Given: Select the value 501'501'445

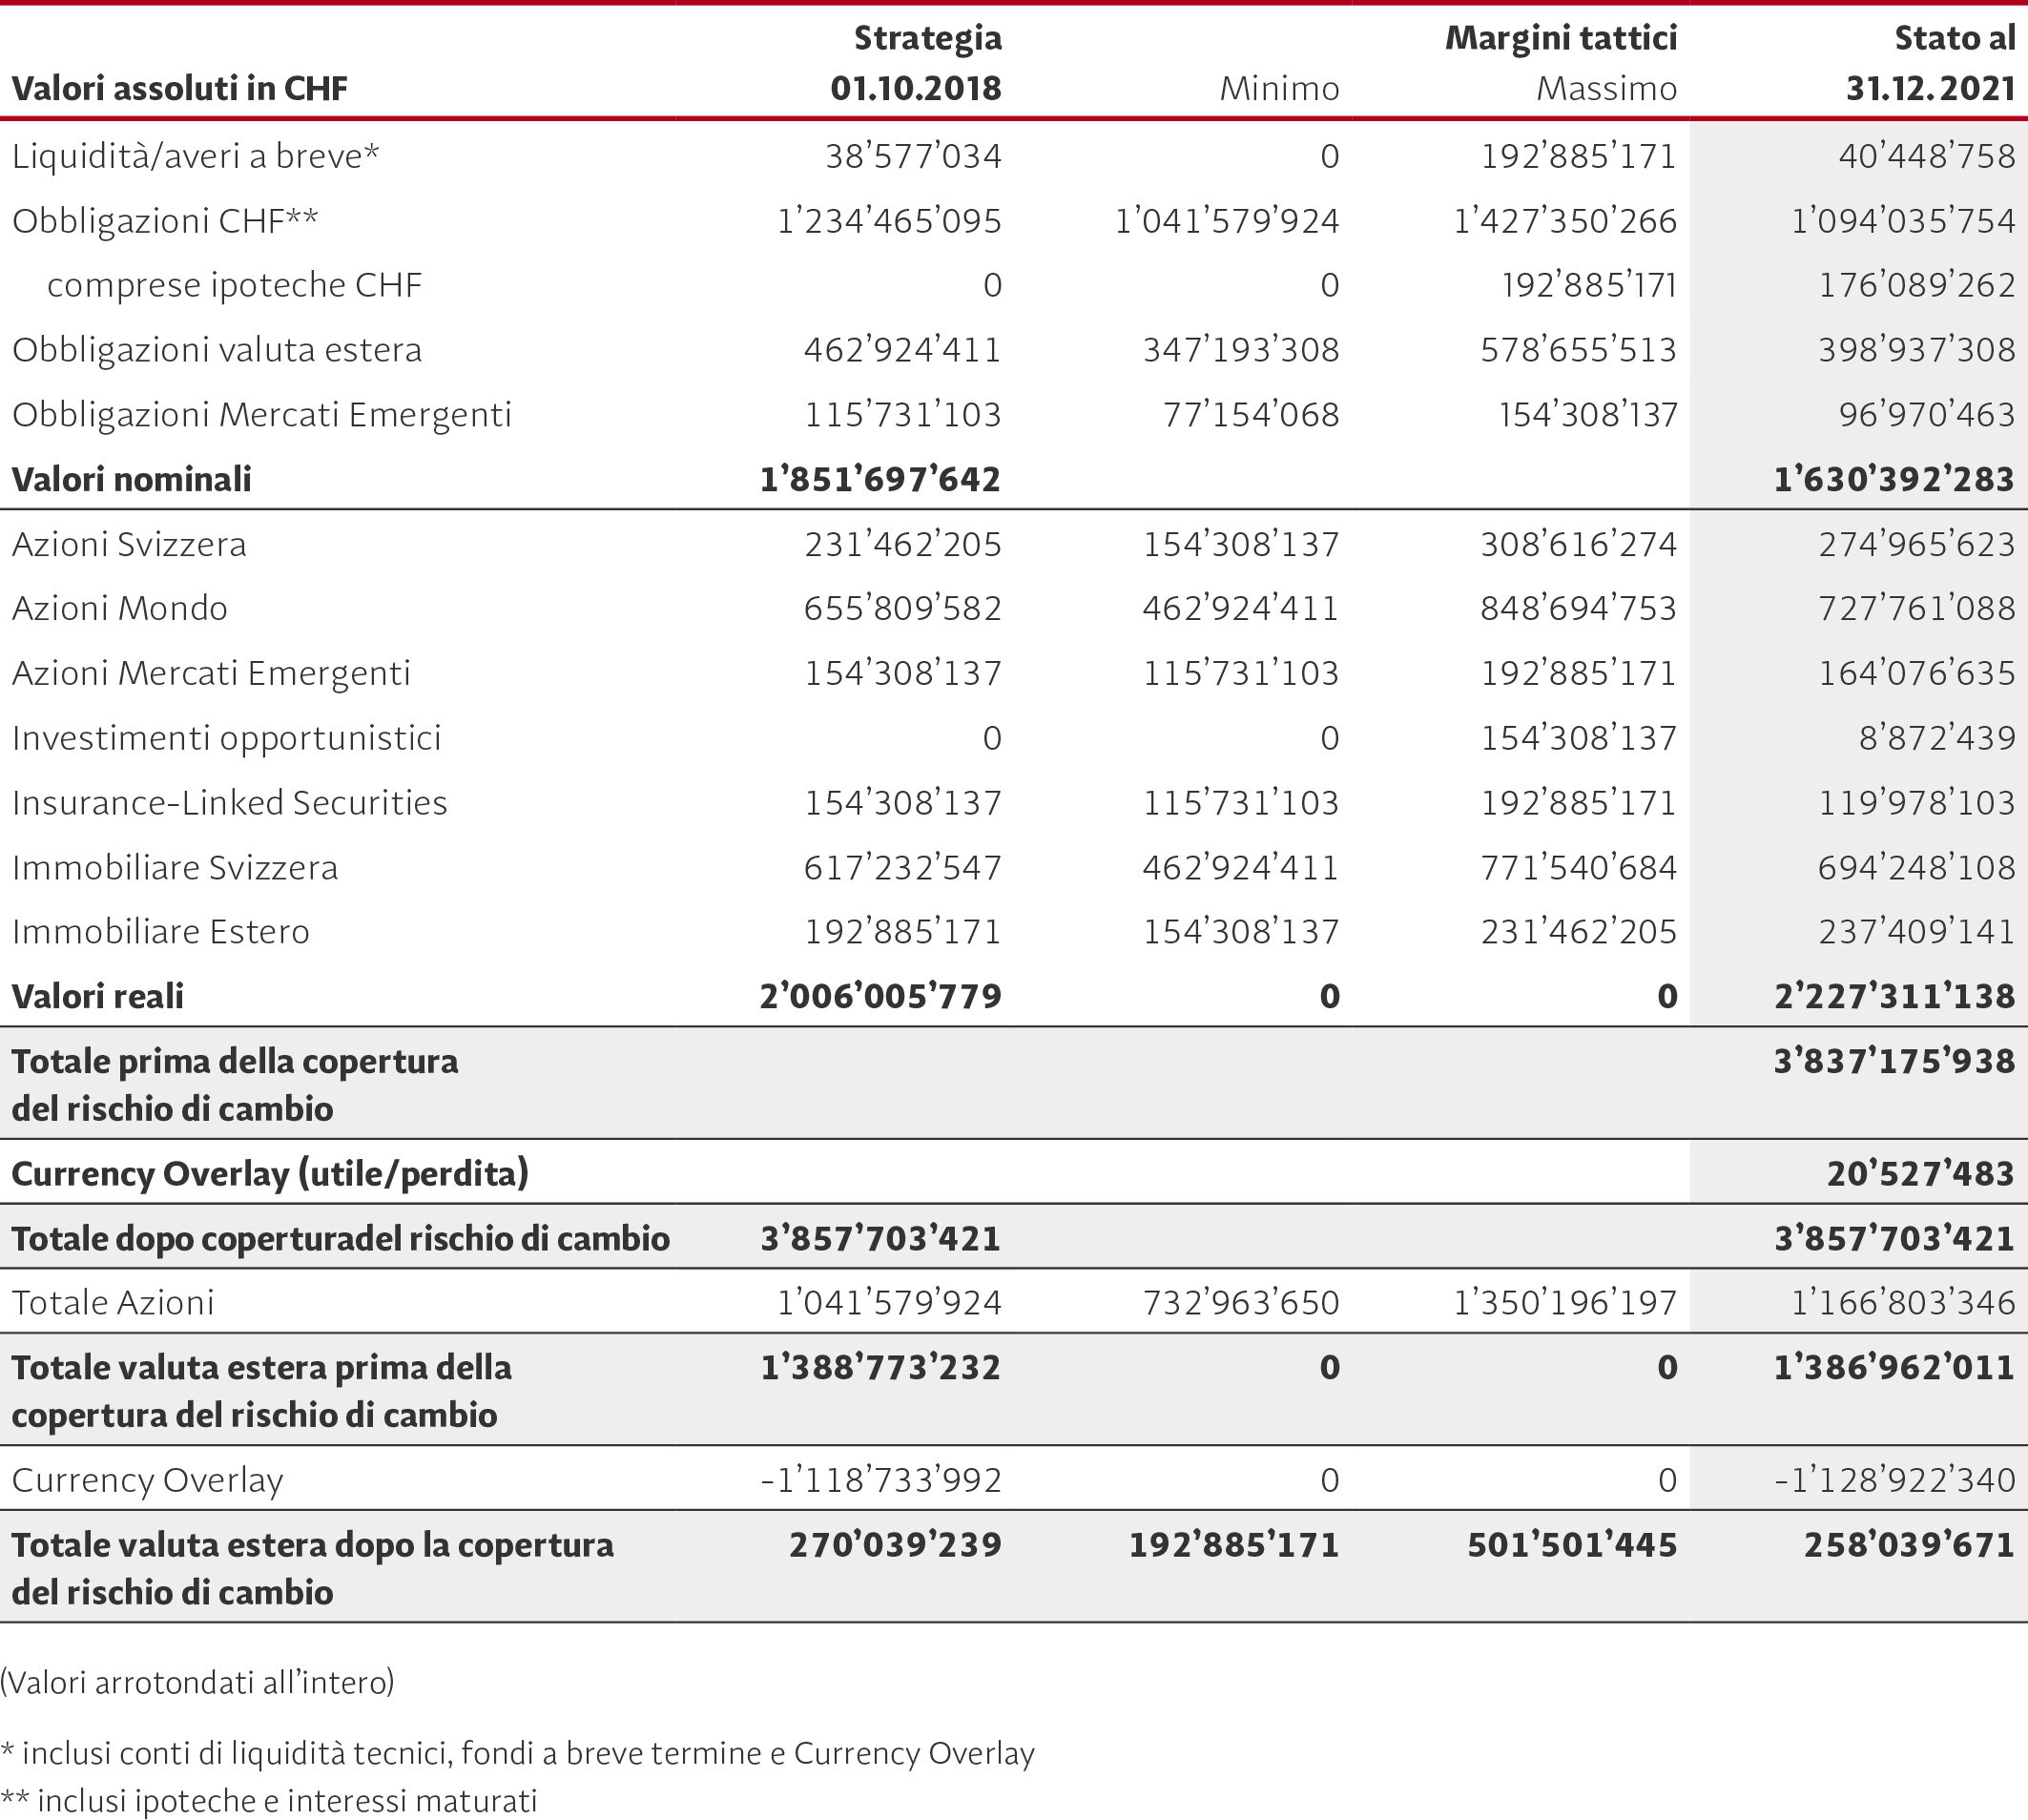Looking at the screenshot, I should coord(1572,1545).
